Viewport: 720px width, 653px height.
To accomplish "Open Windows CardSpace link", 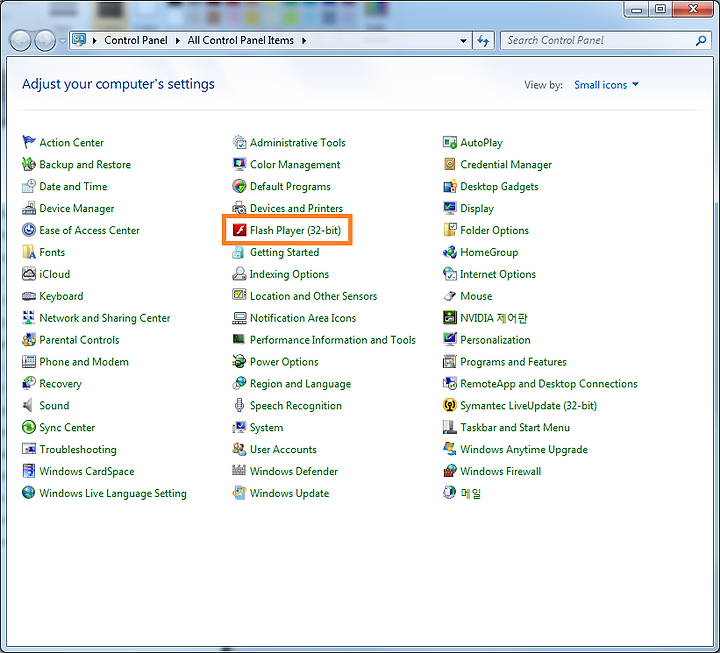I will [x=87, y=471].
